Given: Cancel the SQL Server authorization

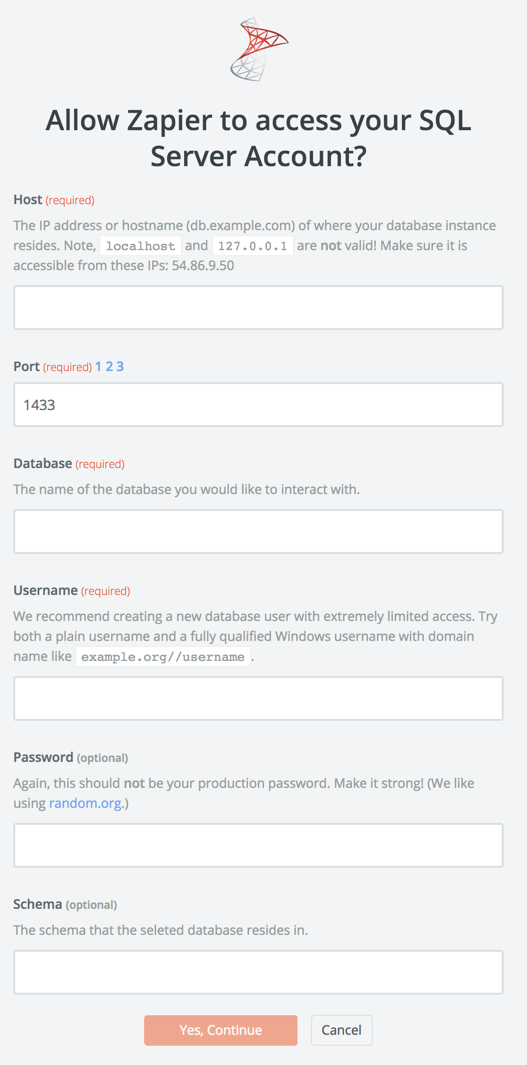Looking at the screenshot, I should 342,1030.
